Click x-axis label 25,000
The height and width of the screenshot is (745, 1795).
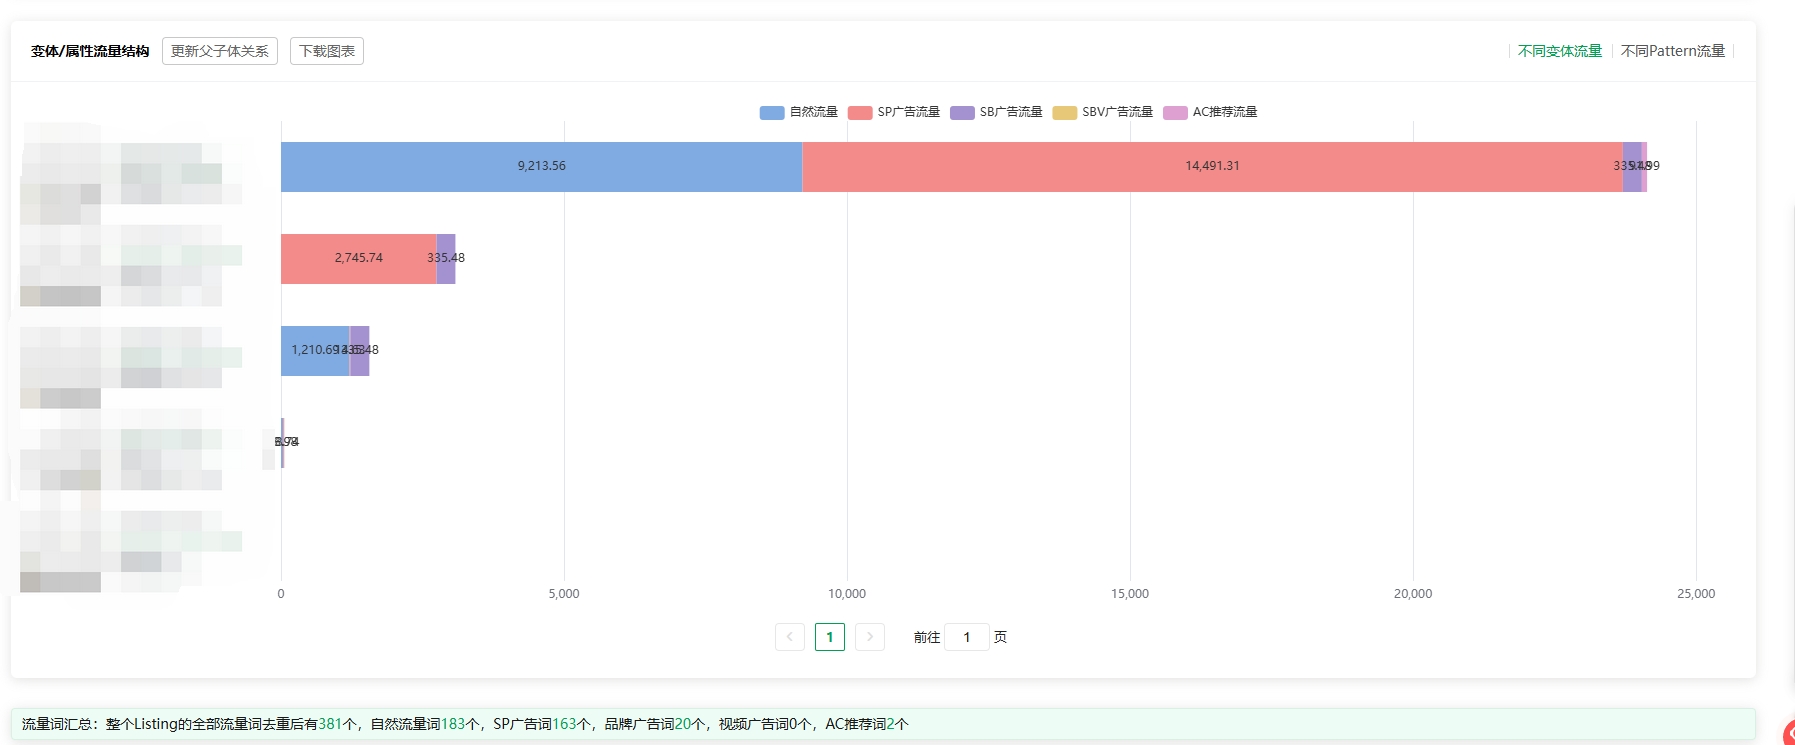(x=1696, y=594)
